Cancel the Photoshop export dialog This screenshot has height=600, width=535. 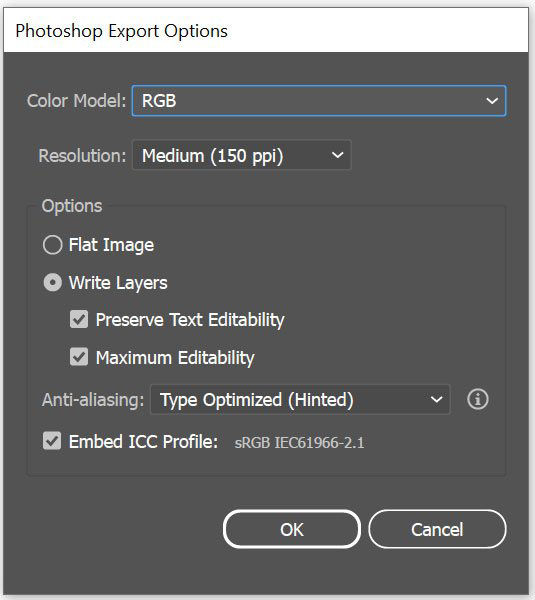point(437,530)
